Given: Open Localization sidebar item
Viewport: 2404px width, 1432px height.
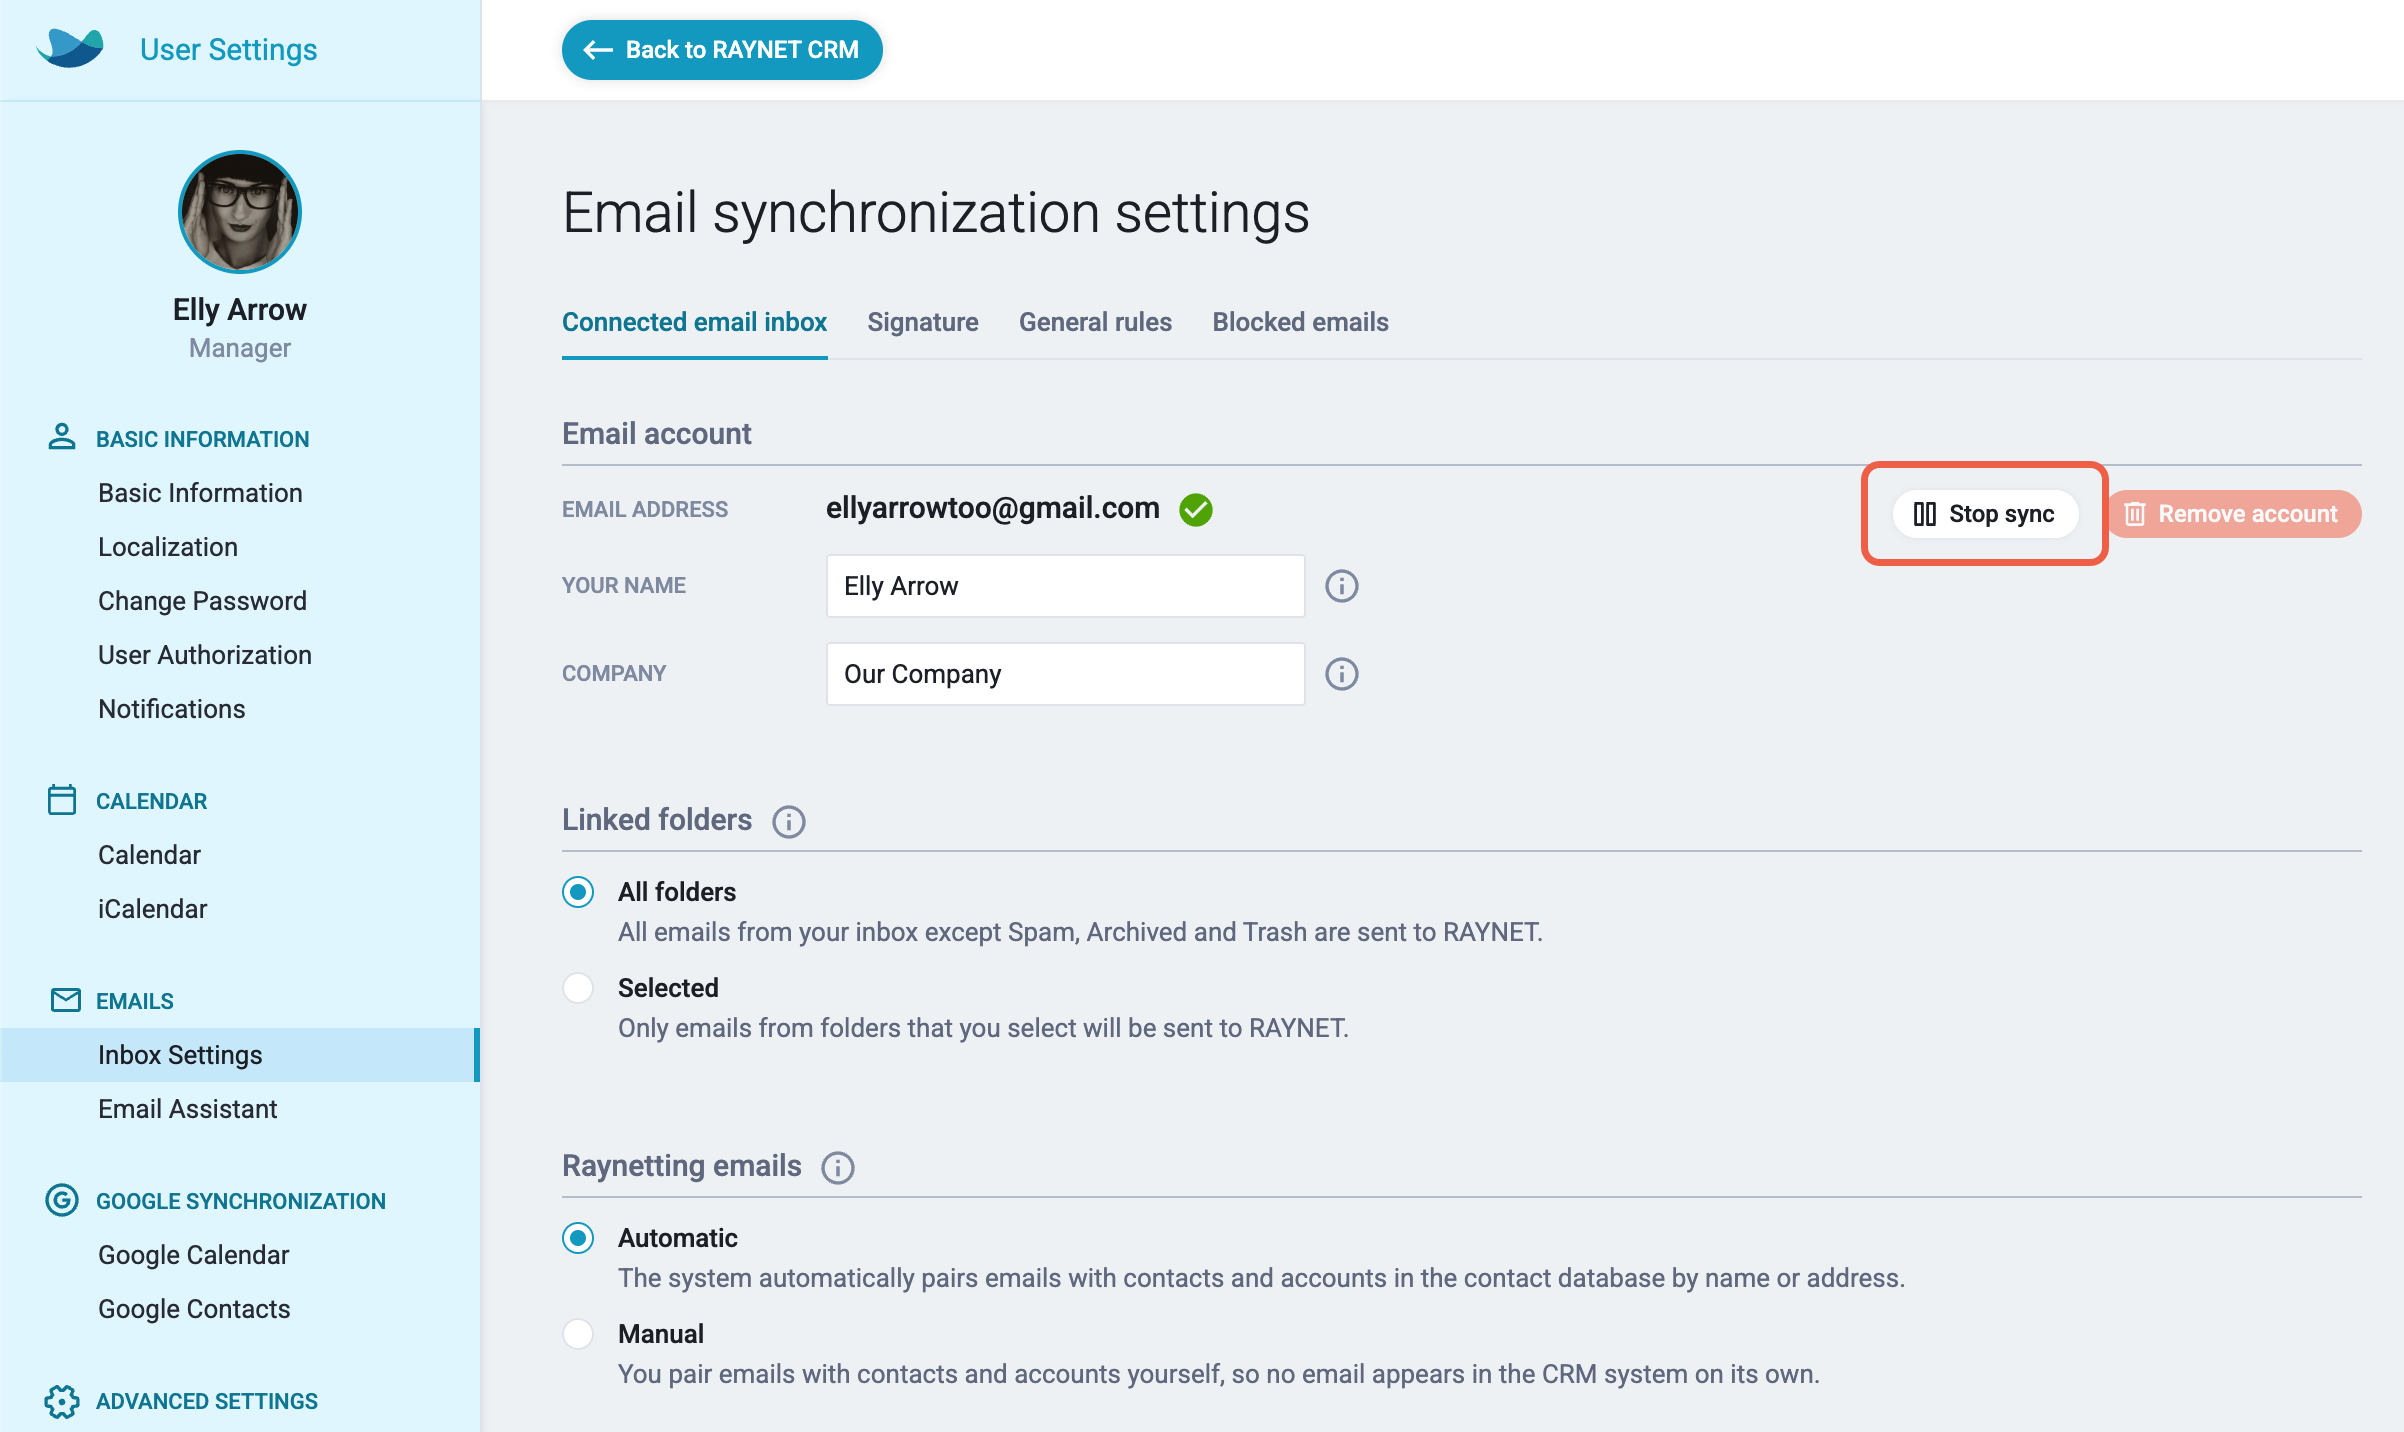Looking at the screenshot, I should [168, 547].
